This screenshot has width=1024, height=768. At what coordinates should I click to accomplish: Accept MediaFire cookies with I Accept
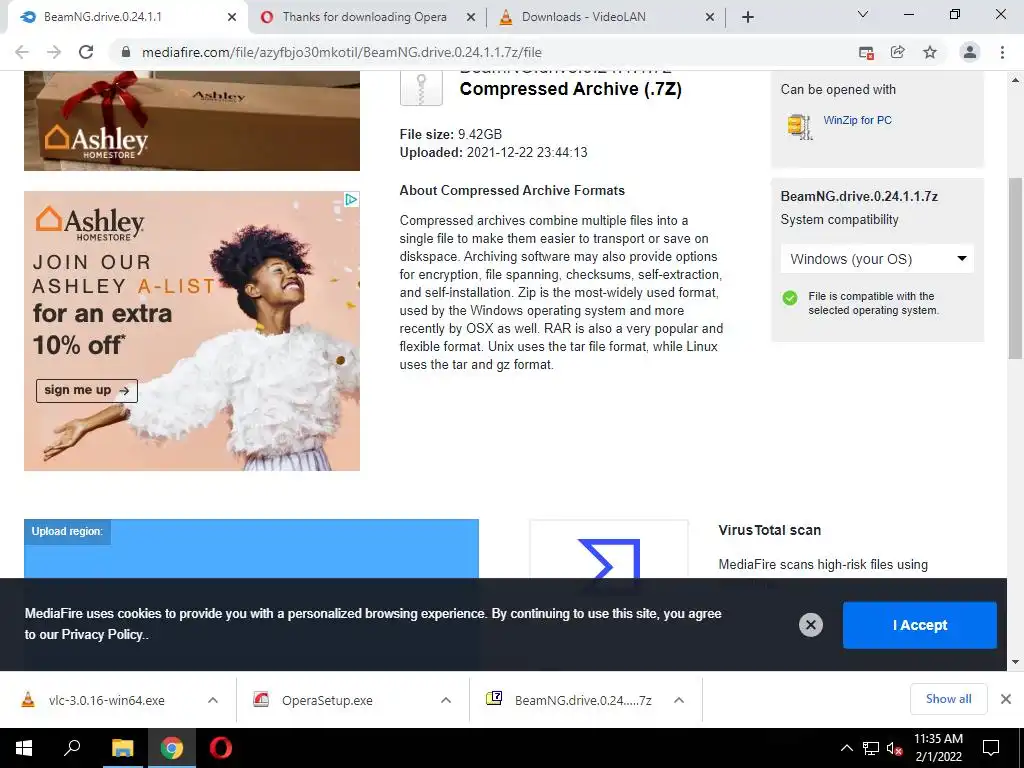(920, 625)
